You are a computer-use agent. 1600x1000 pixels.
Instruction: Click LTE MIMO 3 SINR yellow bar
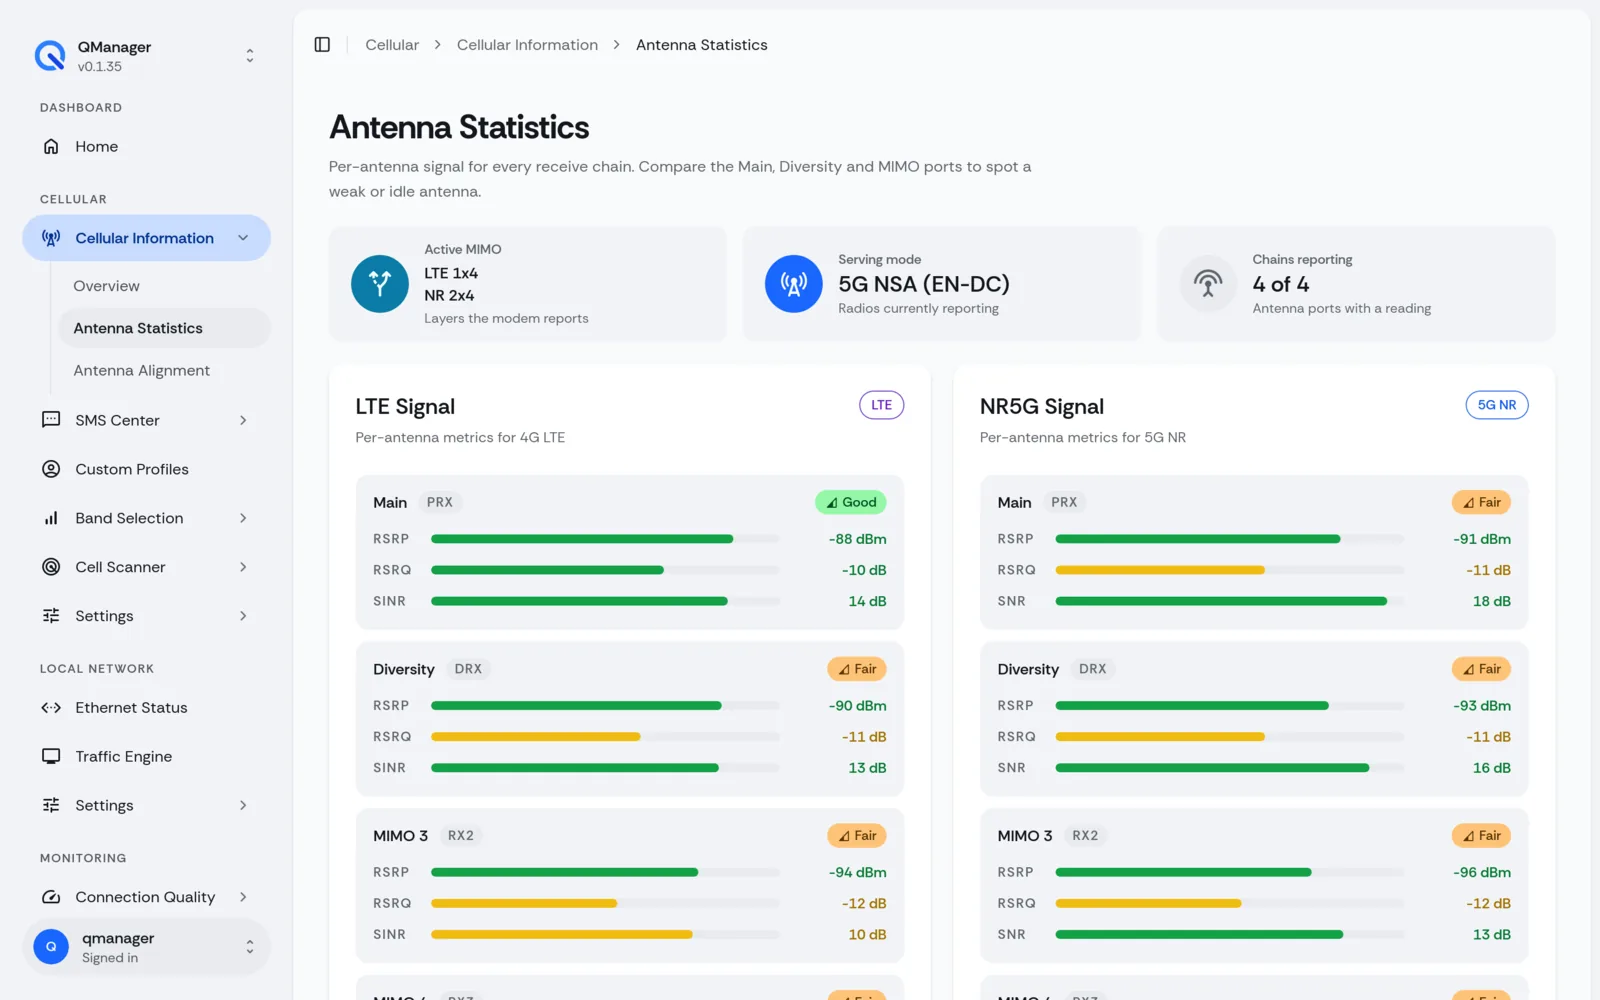point(562,935)
